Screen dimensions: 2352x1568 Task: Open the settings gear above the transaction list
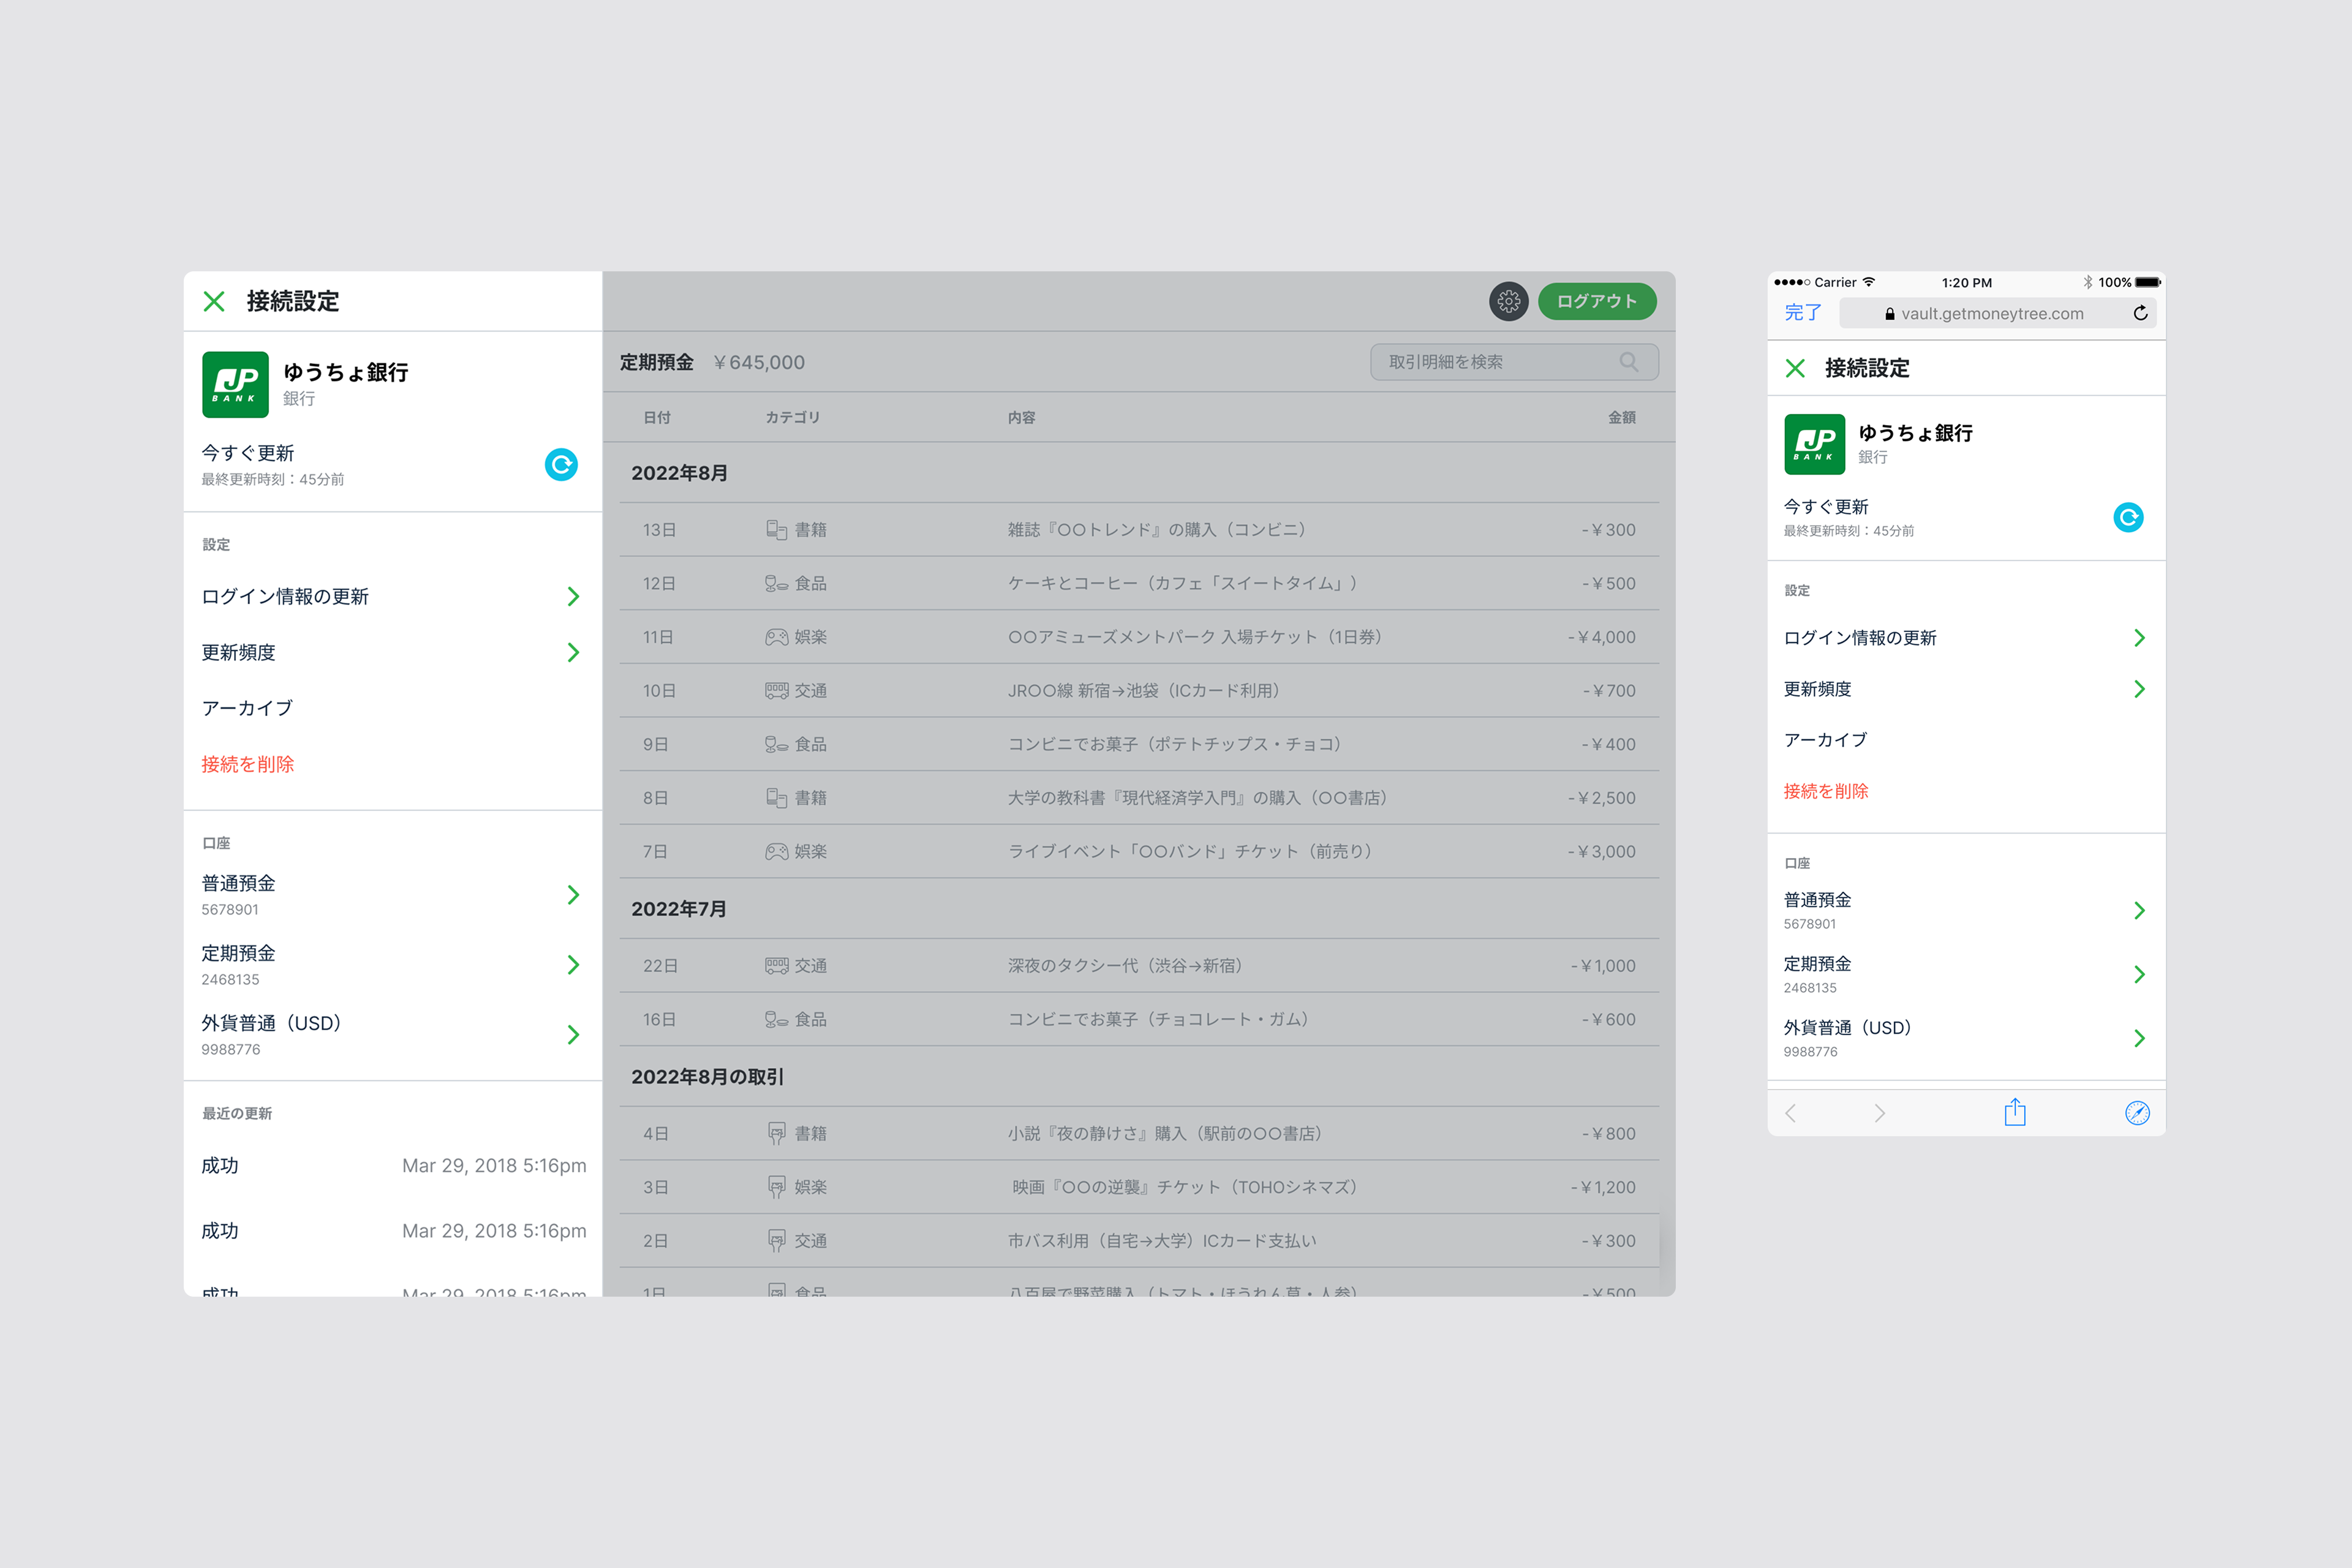click(x=1509, y=301)
